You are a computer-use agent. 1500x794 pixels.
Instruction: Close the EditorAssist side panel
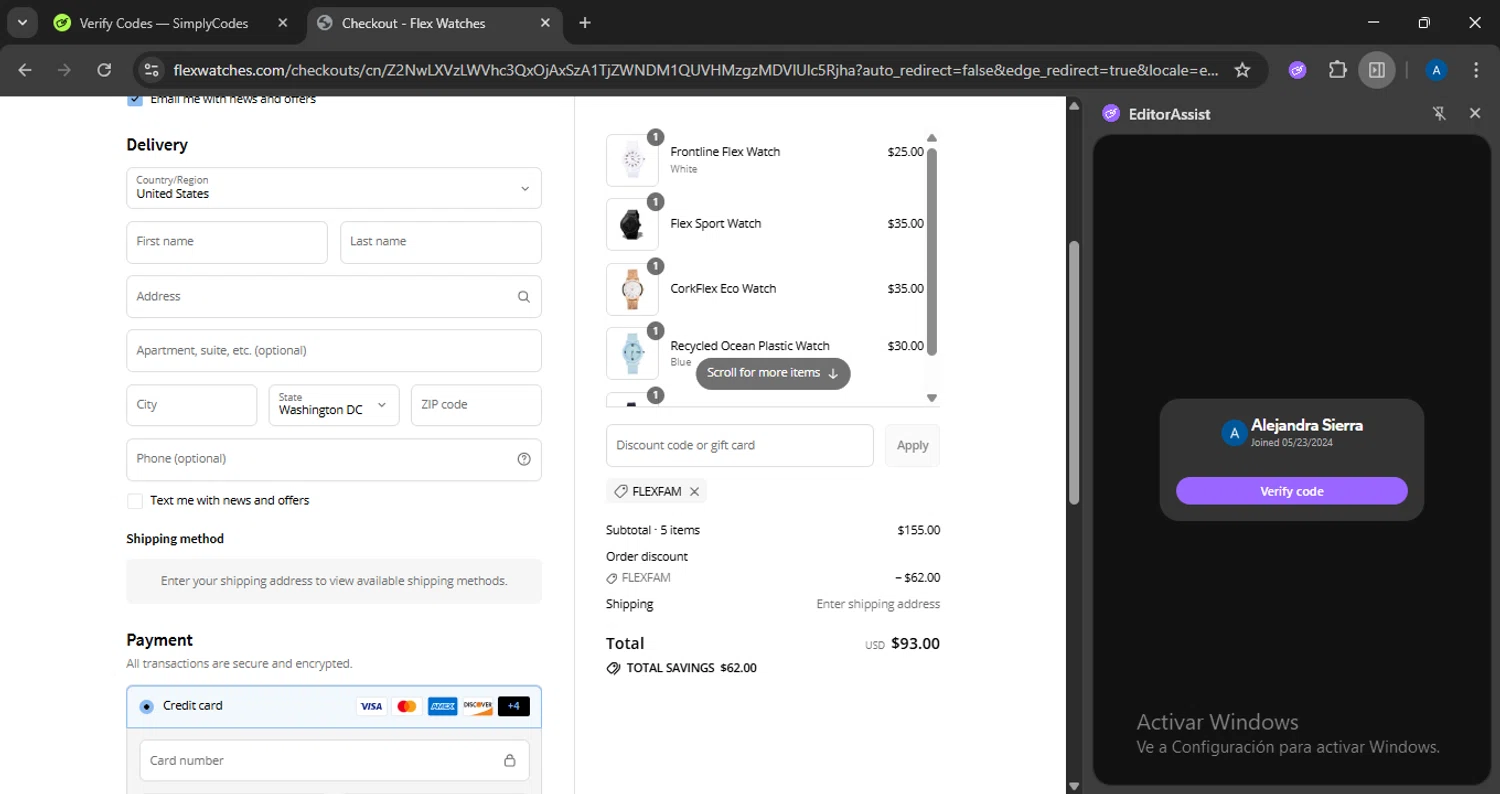click(x=1475, y=114)
